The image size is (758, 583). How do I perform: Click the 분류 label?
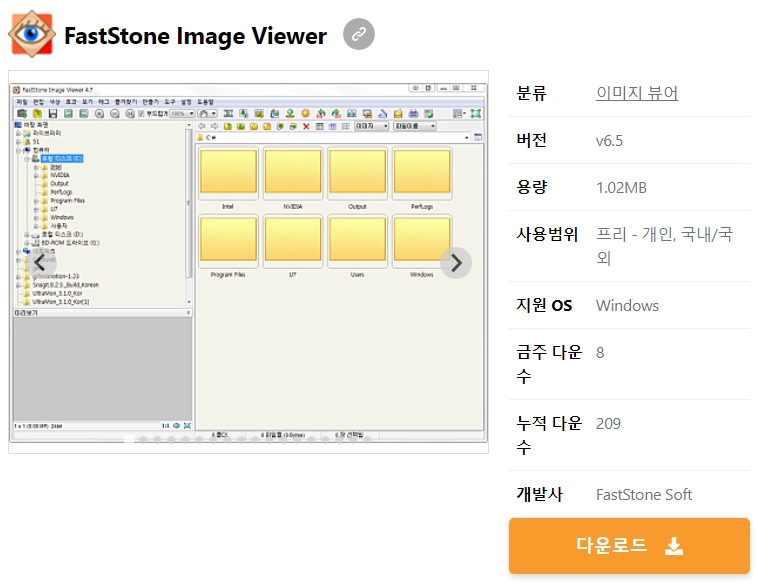(531, 93)
